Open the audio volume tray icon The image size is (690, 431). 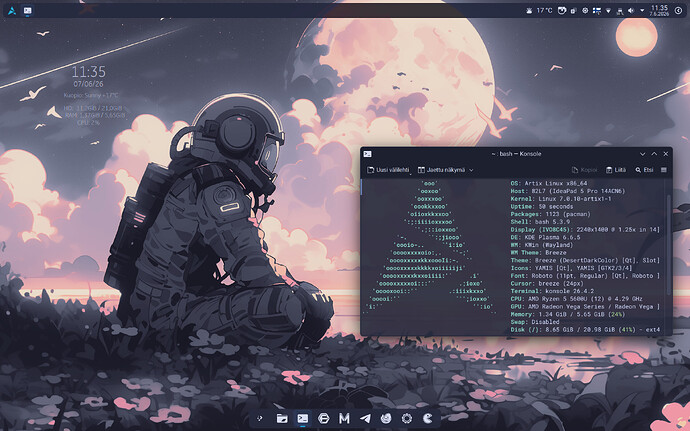[631, 11]
